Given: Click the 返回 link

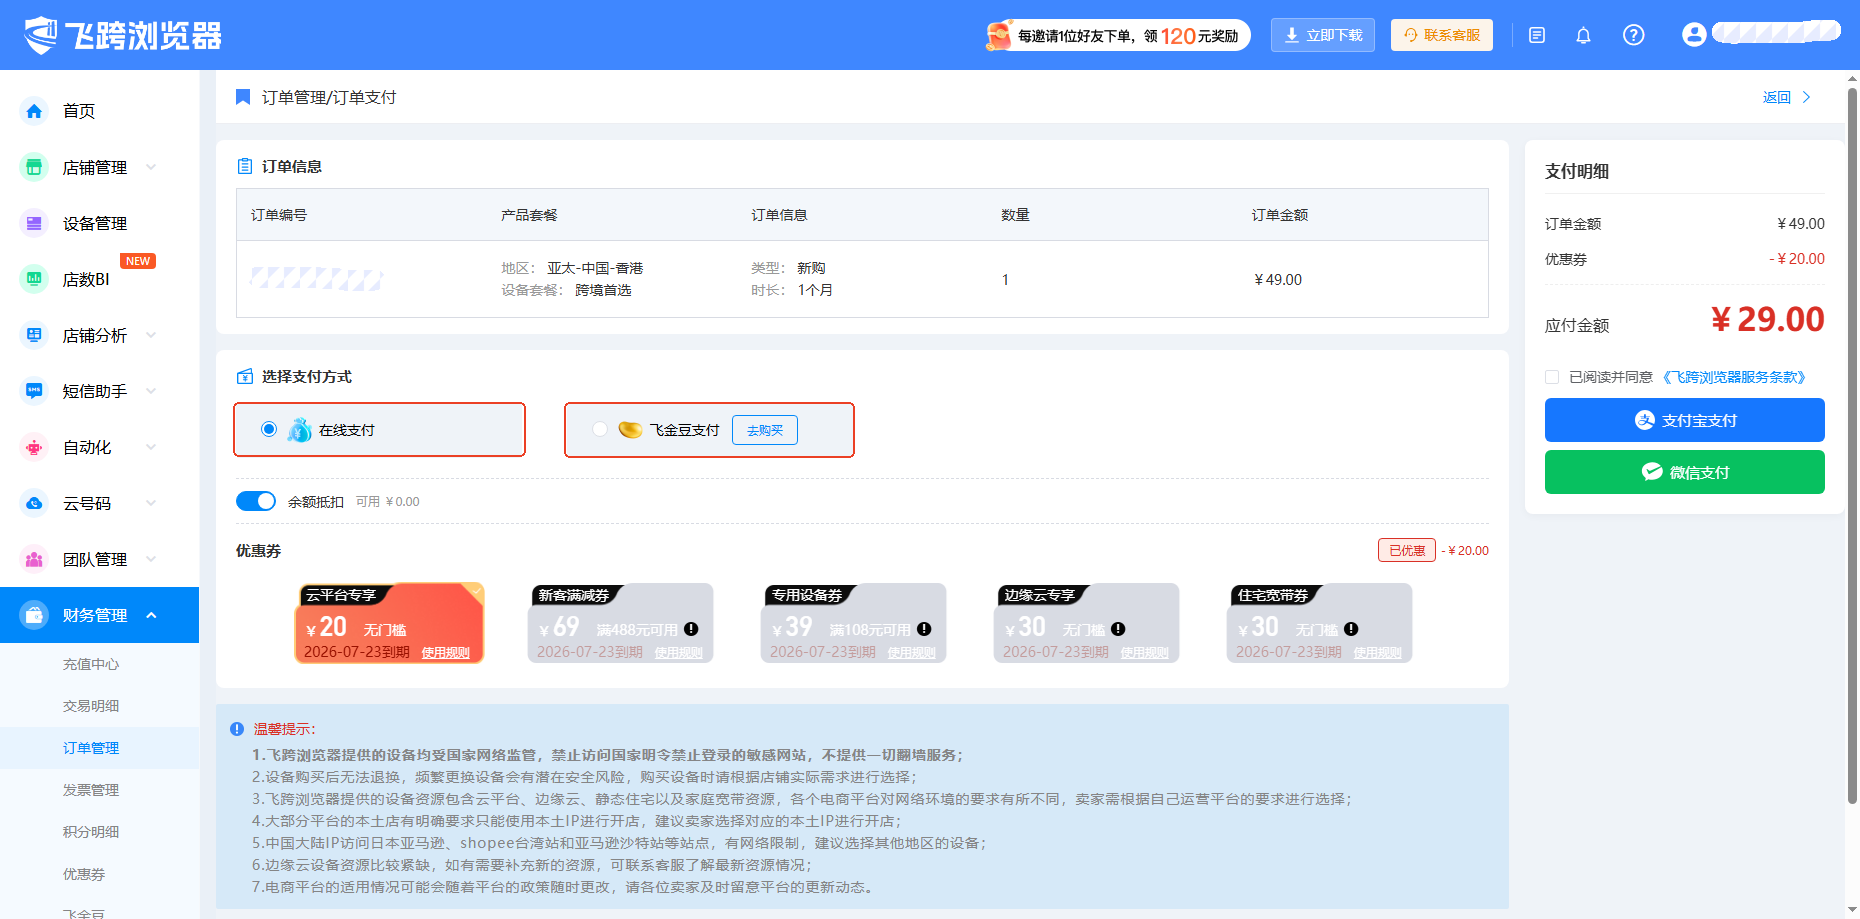Looking at the screenshot, I should pos(1786,97).
